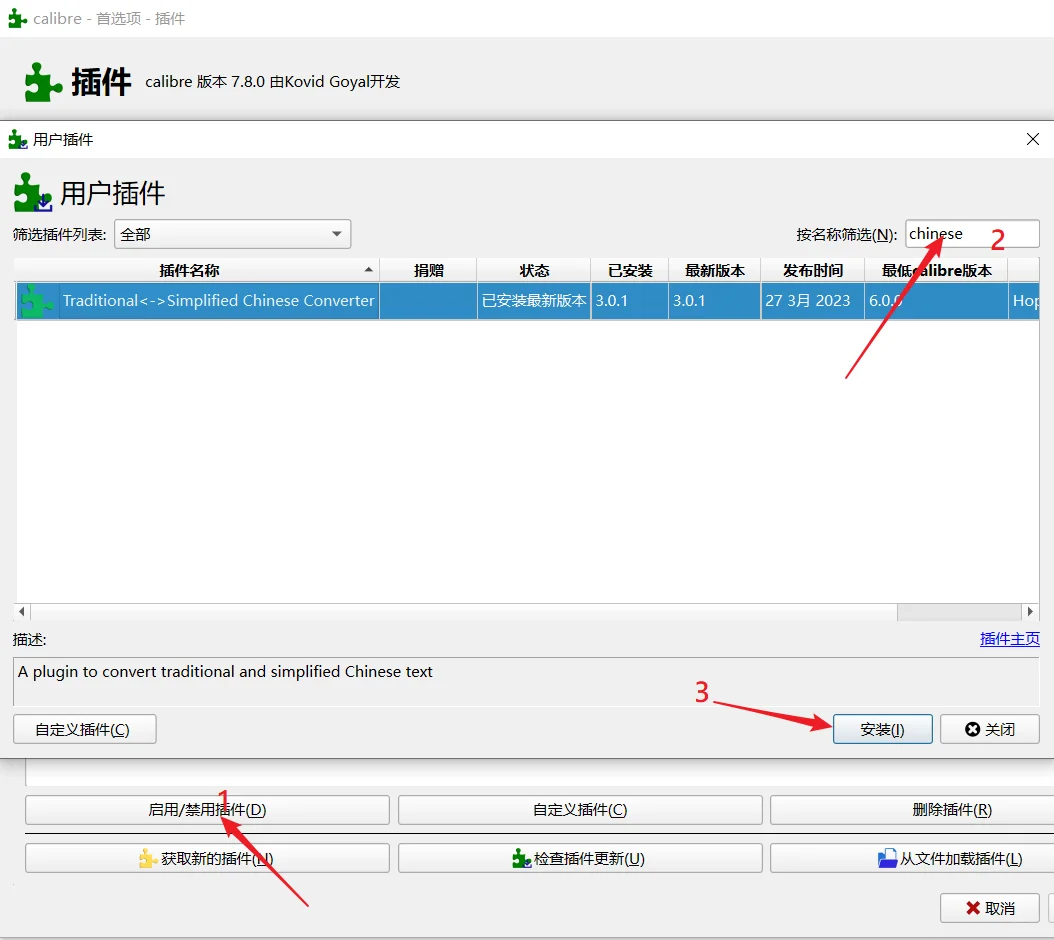Click the 检查插件更新(U) button

coord(580,858)
